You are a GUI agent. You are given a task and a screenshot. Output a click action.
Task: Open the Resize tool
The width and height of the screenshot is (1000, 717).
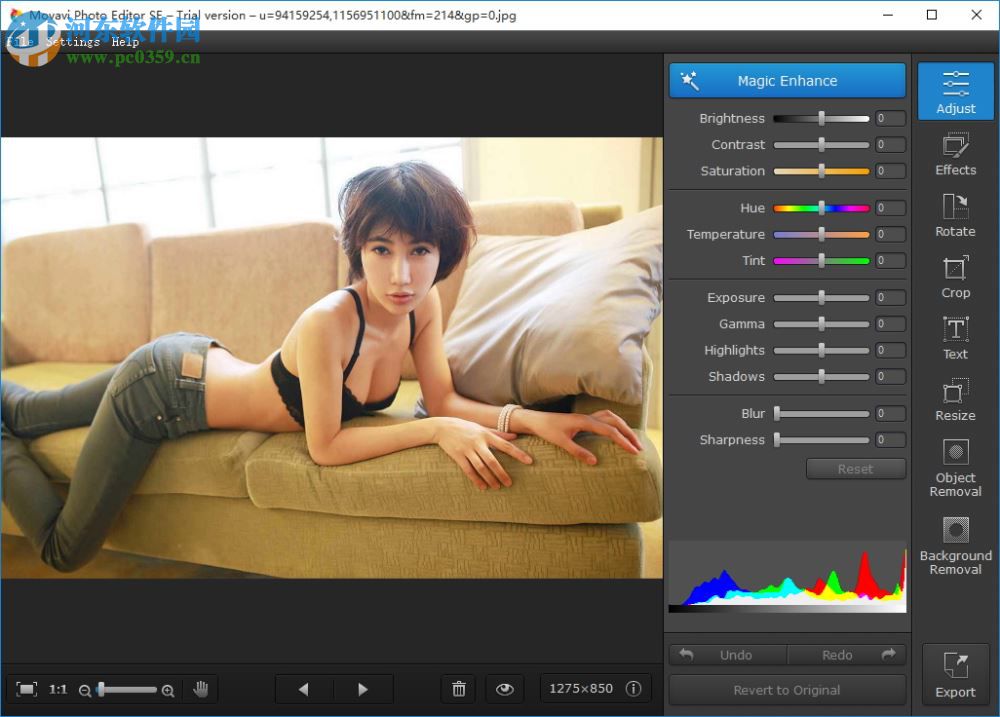[x=954, y=401]
